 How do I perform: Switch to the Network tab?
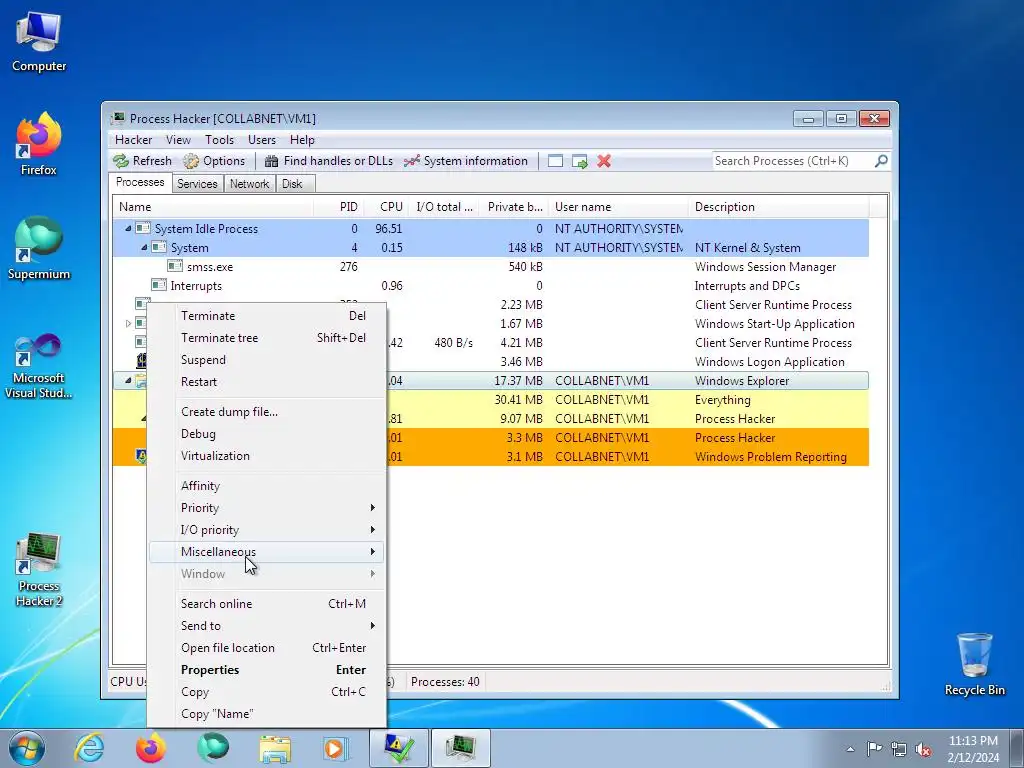pos(249,184)
